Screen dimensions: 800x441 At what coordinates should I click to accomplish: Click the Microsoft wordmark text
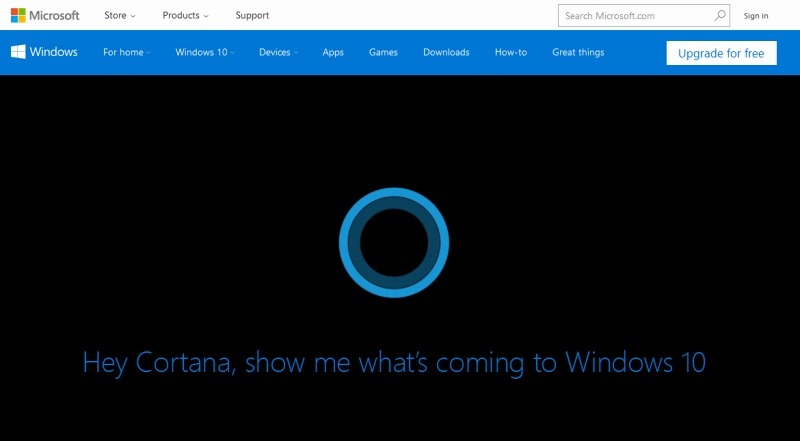click(x=54, y=15)
